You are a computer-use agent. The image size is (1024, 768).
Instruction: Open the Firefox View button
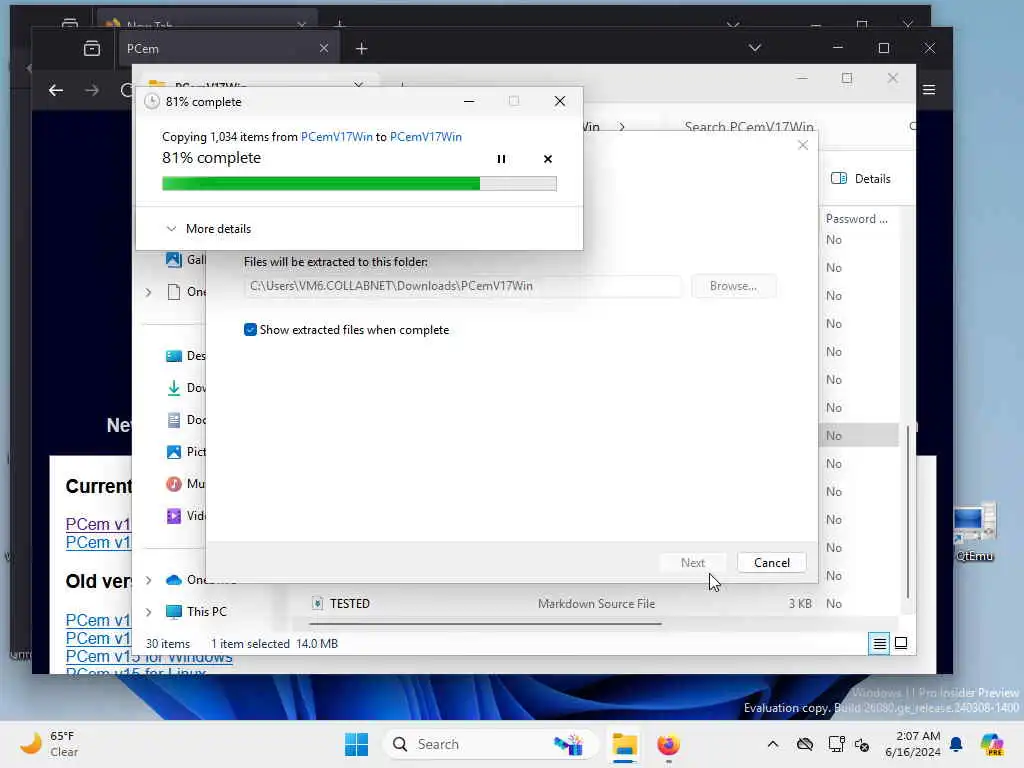(x=92, y=48)
